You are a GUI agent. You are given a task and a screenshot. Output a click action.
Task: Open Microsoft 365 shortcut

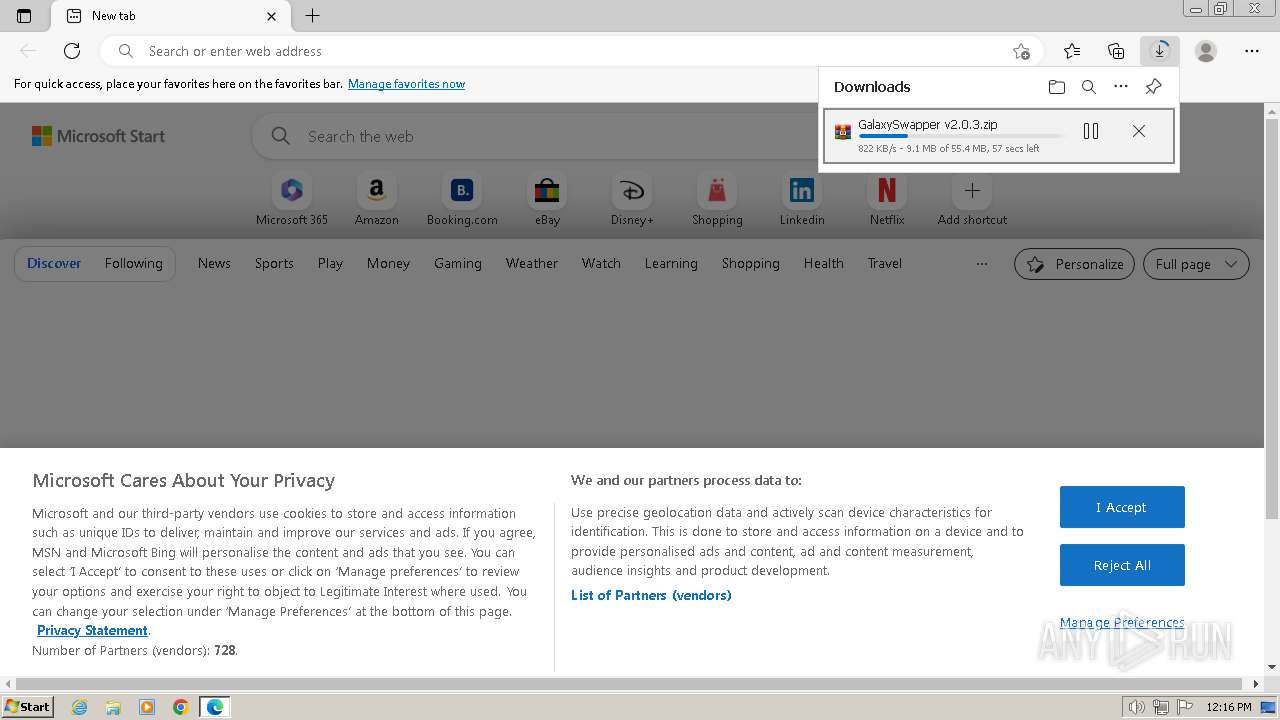[x=291, y=200]
